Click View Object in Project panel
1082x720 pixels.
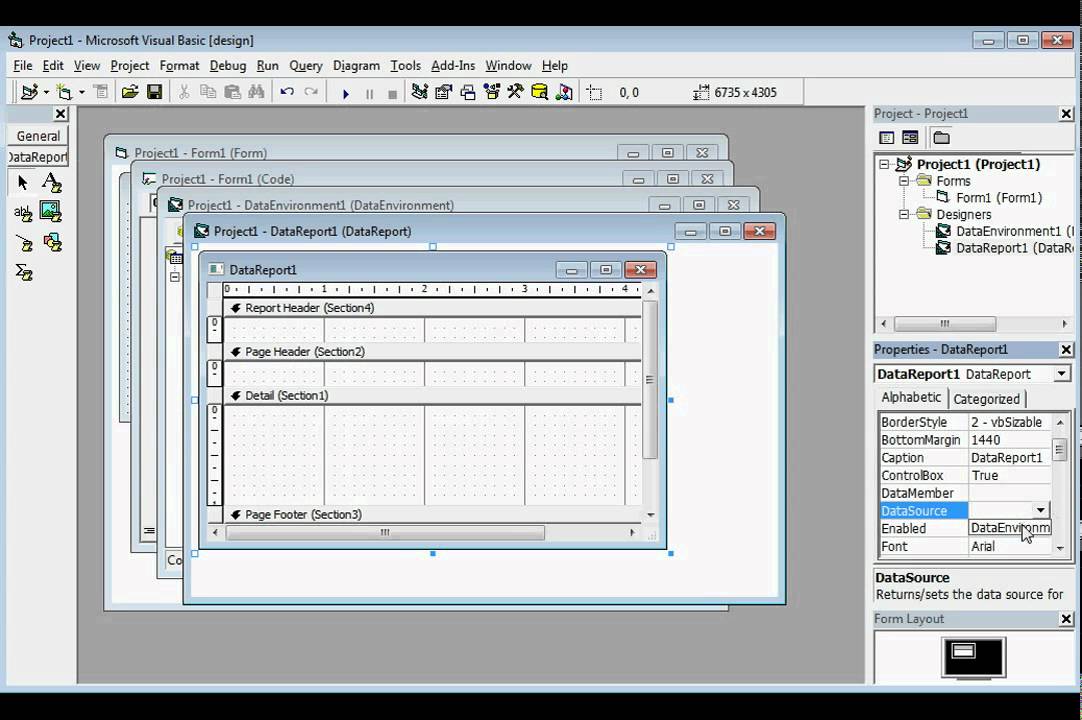(x=910, y=137)
